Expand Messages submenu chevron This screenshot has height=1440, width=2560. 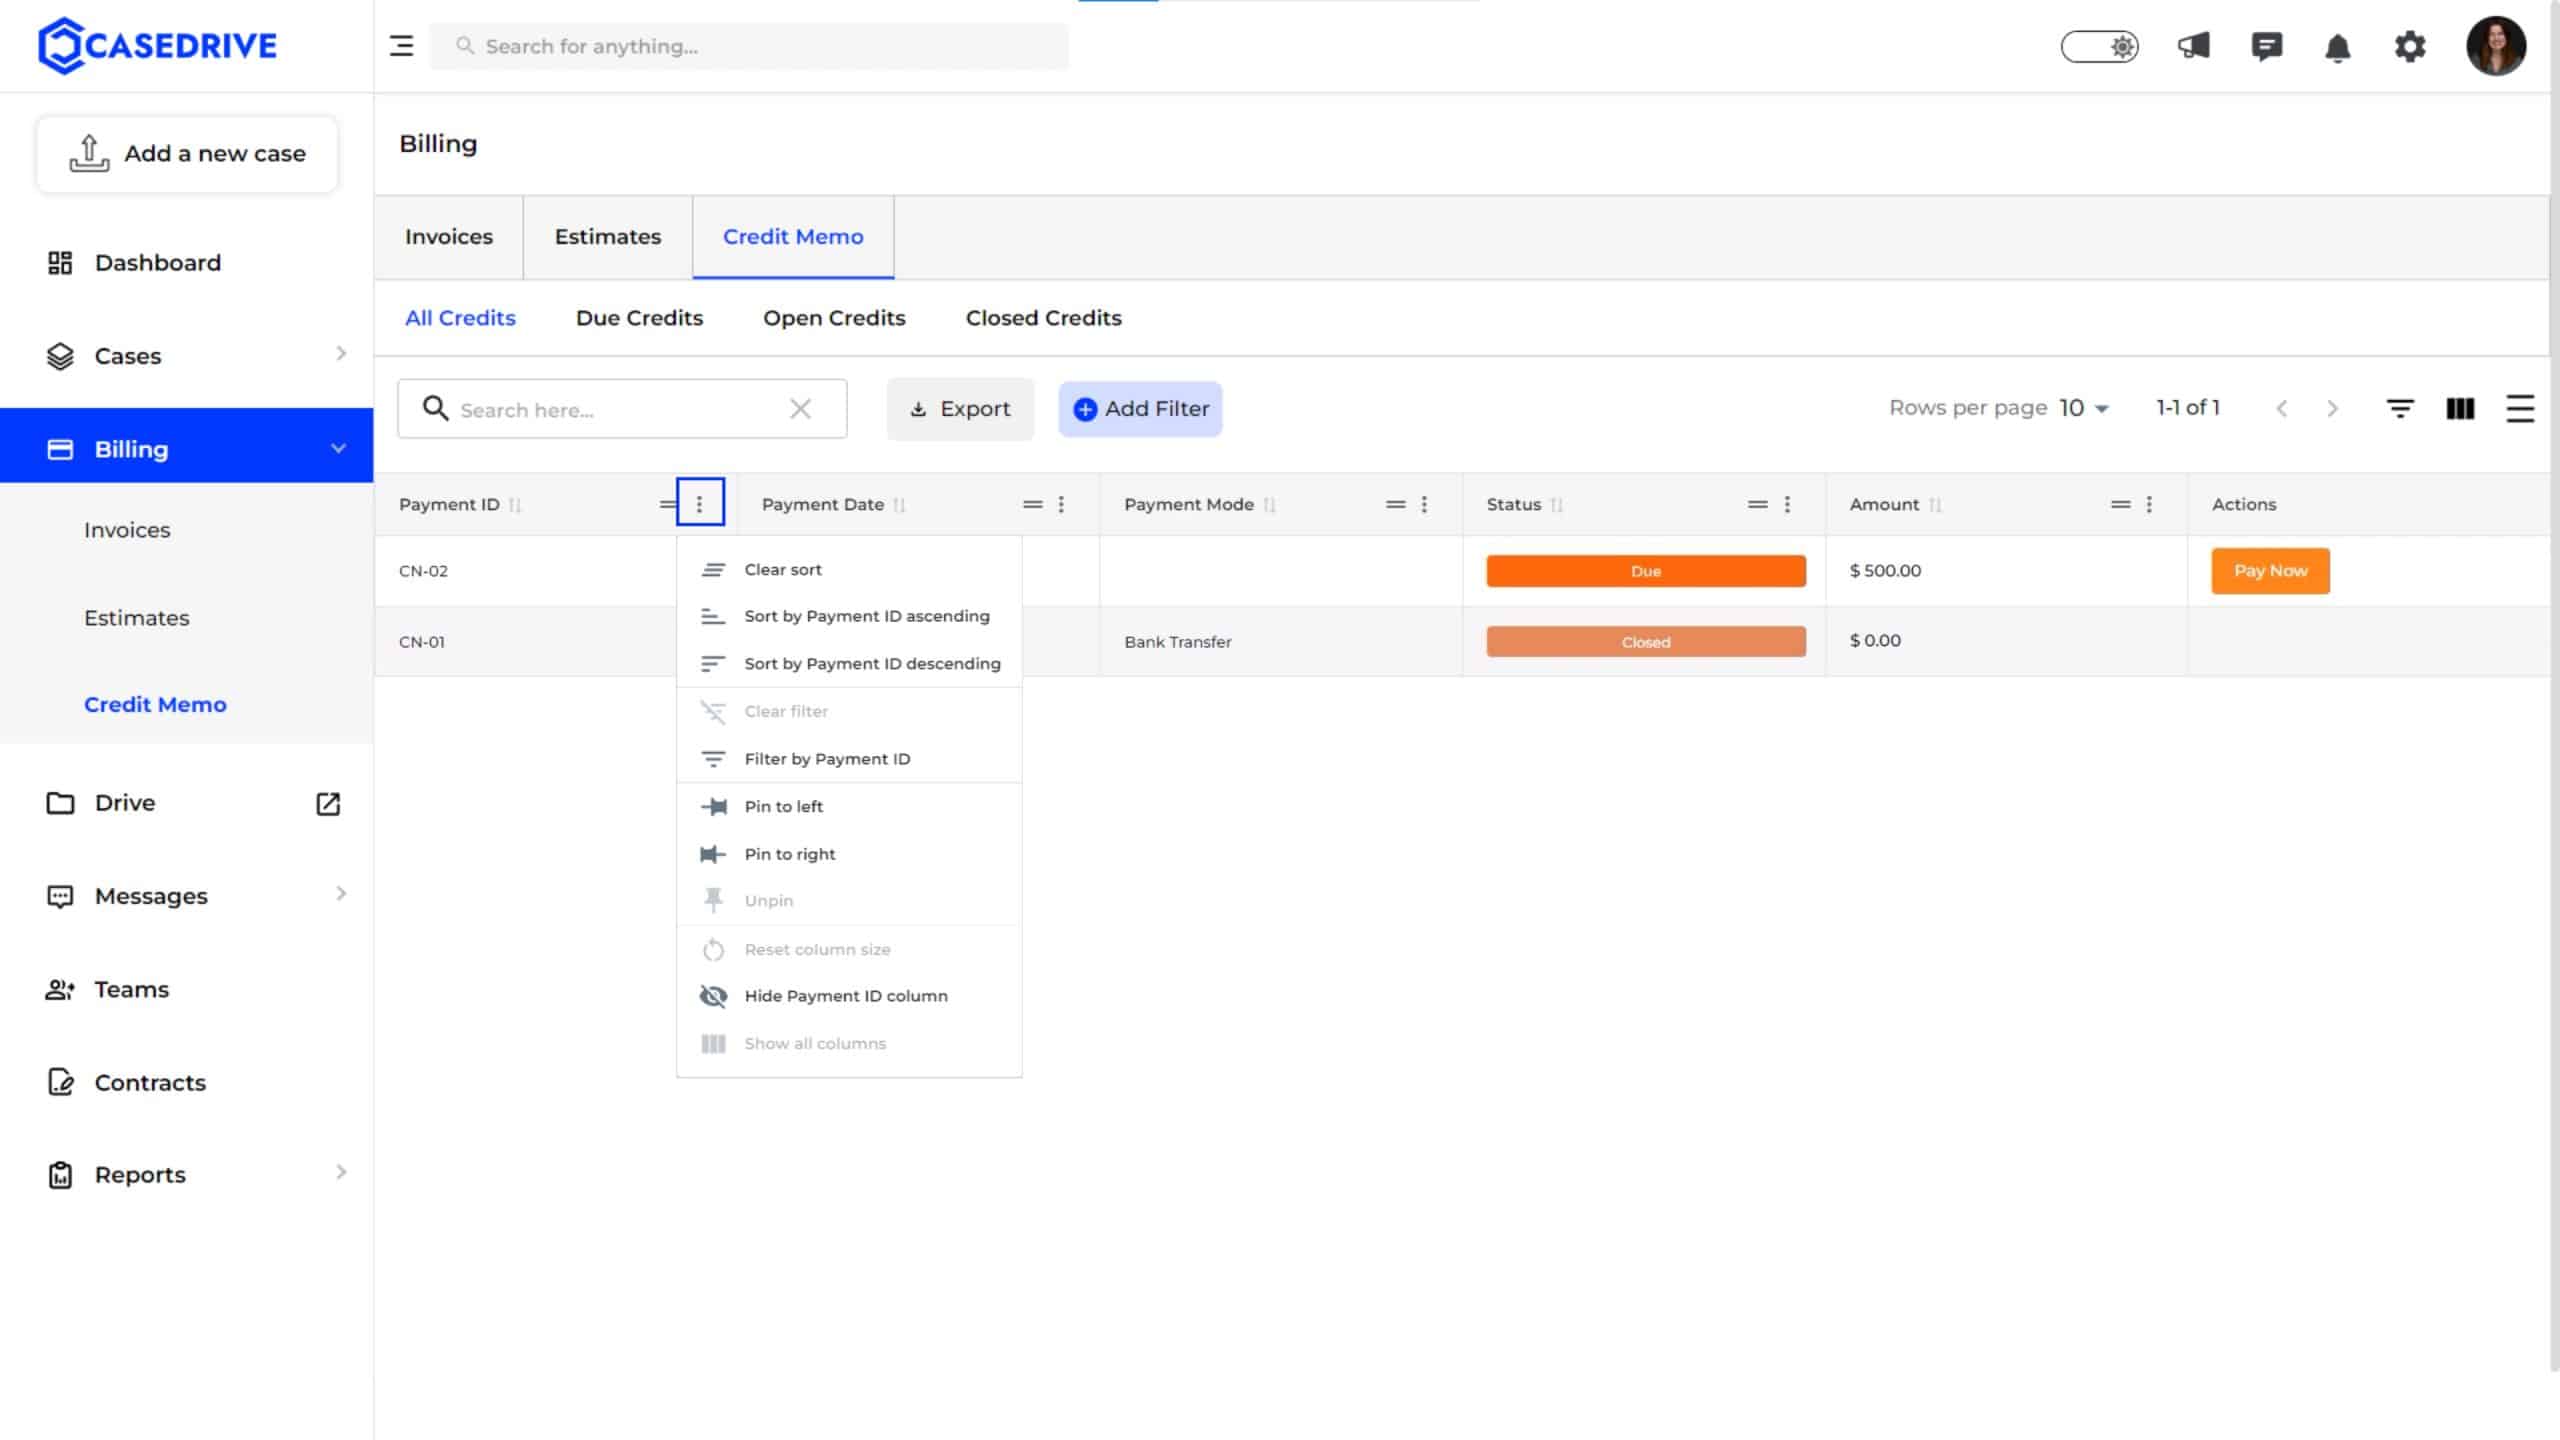(x=341, y=894)
